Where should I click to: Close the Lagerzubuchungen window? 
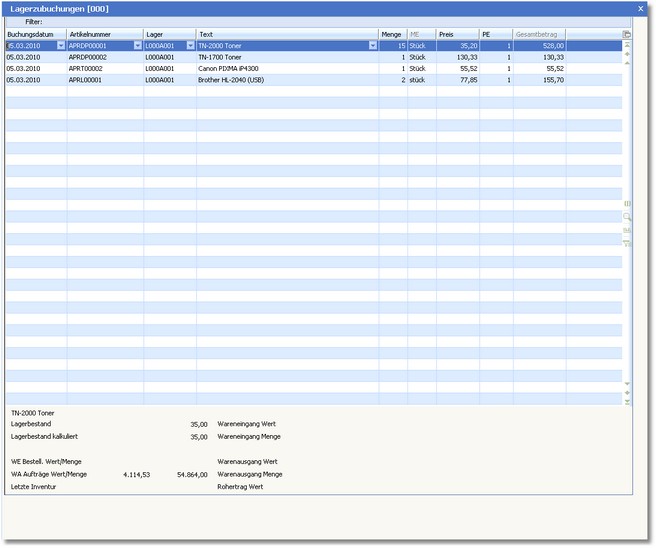click(x=640, y=8)
